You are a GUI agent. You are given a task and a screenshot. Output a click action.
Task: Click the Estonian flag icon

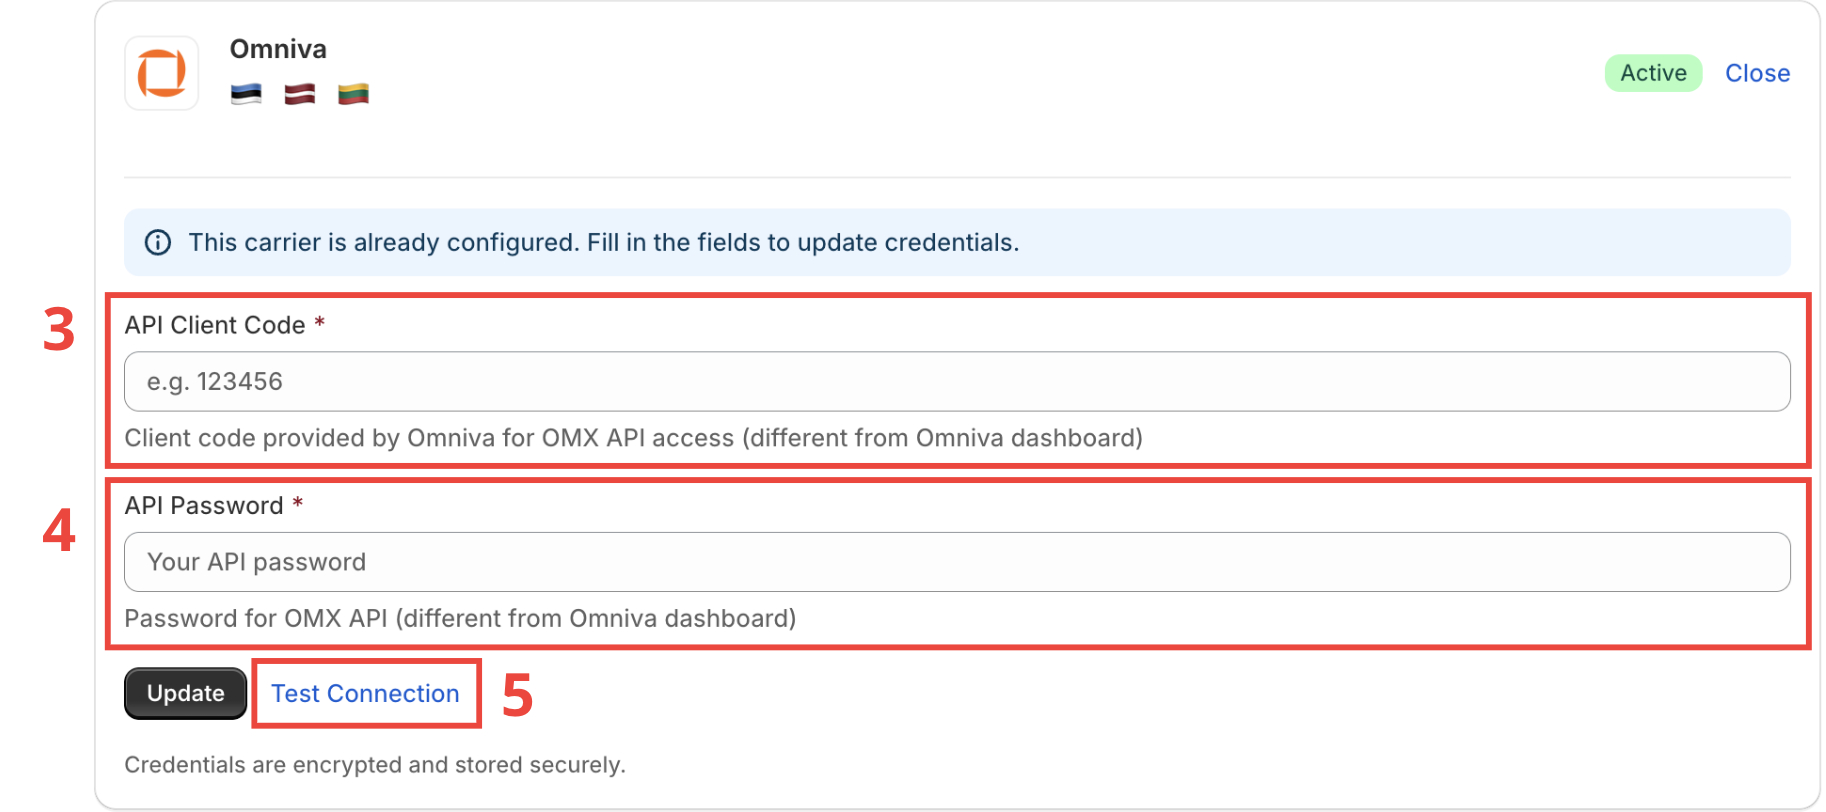point(246,94)
